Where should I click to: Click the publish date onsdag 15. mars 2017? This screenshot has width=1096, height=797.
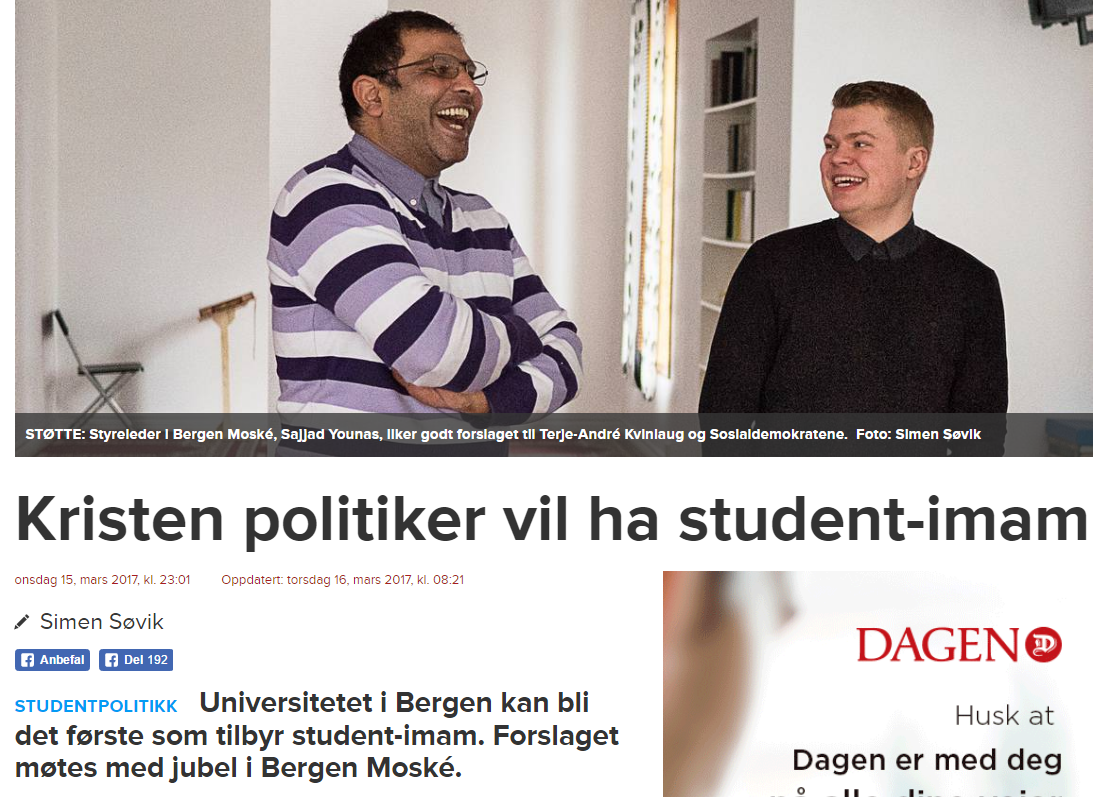[102, 580]
